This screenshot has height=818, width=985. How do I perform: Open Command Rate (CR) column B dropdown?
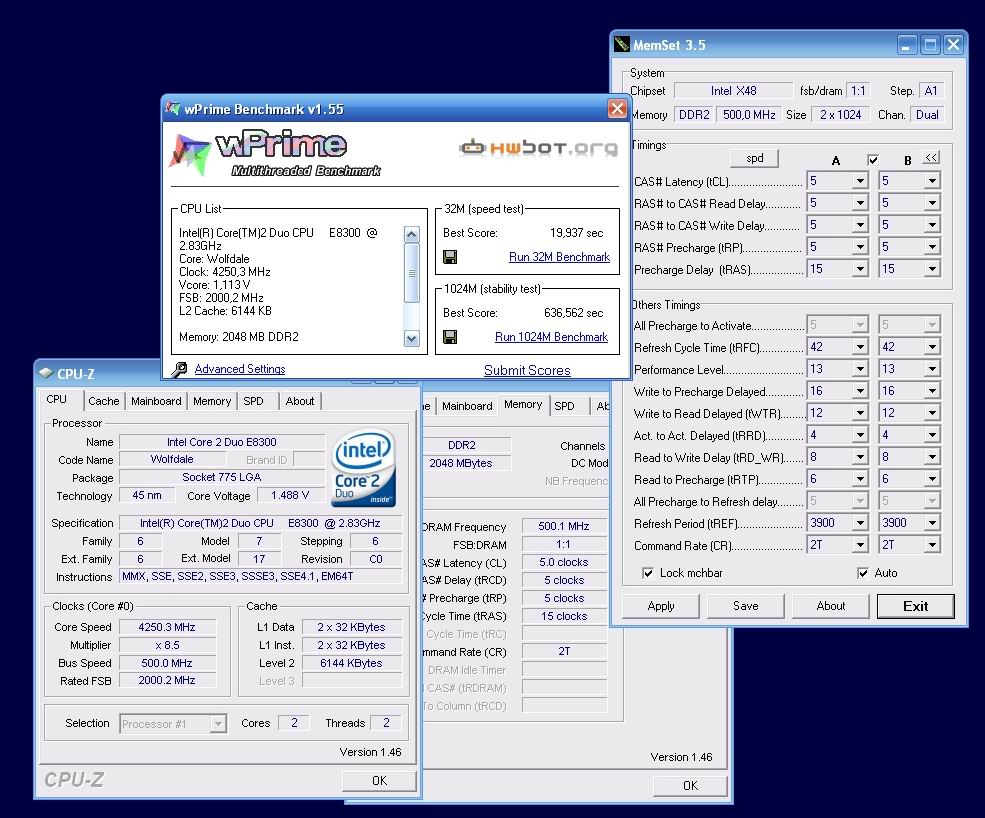tap(932, 545)
